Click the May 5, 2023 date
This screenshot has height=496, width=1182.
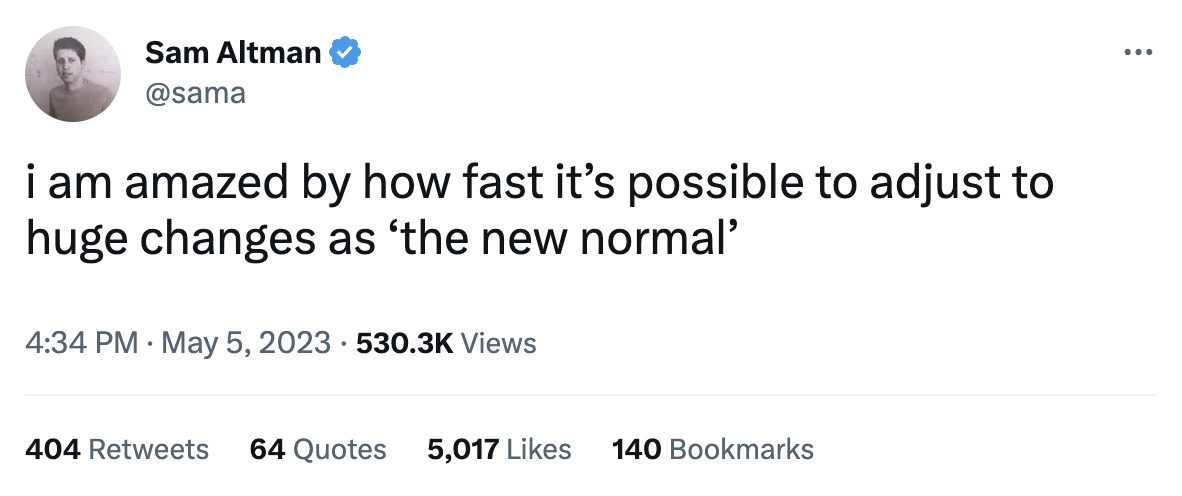tap(245, 344)
